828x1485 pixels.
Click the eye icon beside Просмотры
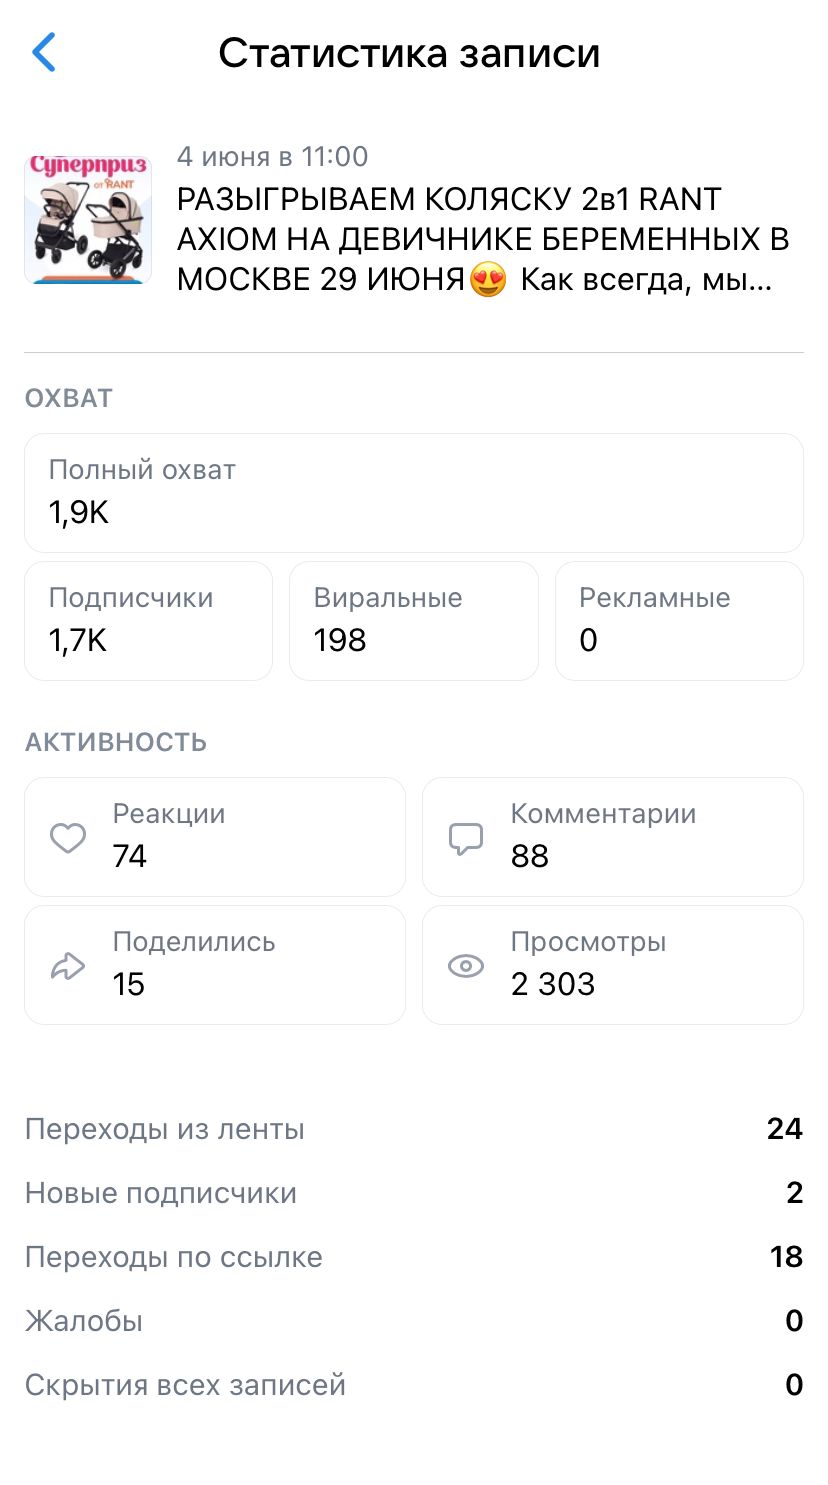(466, 966)
